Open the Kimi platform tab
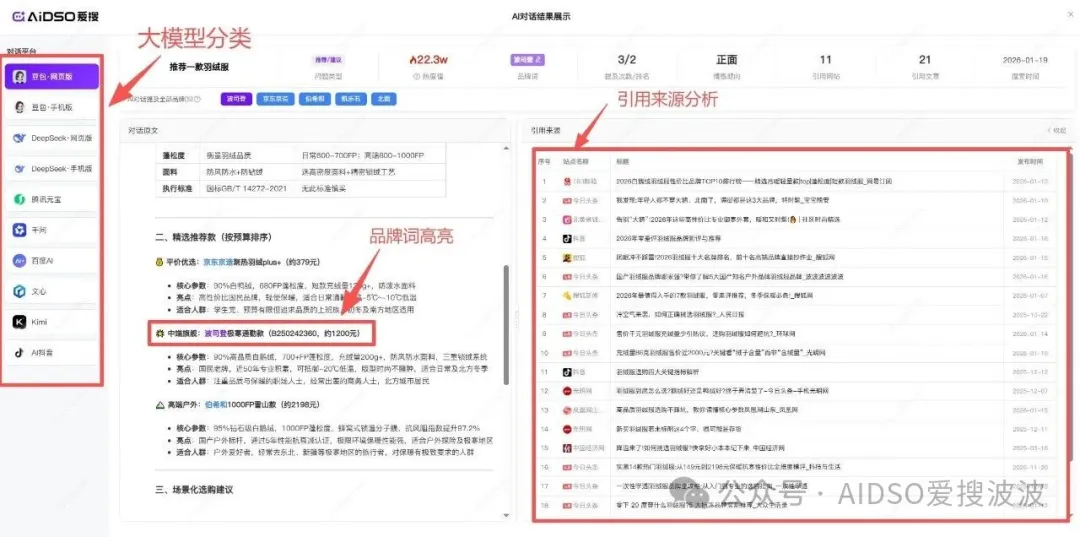 click(x=53, y=322)
